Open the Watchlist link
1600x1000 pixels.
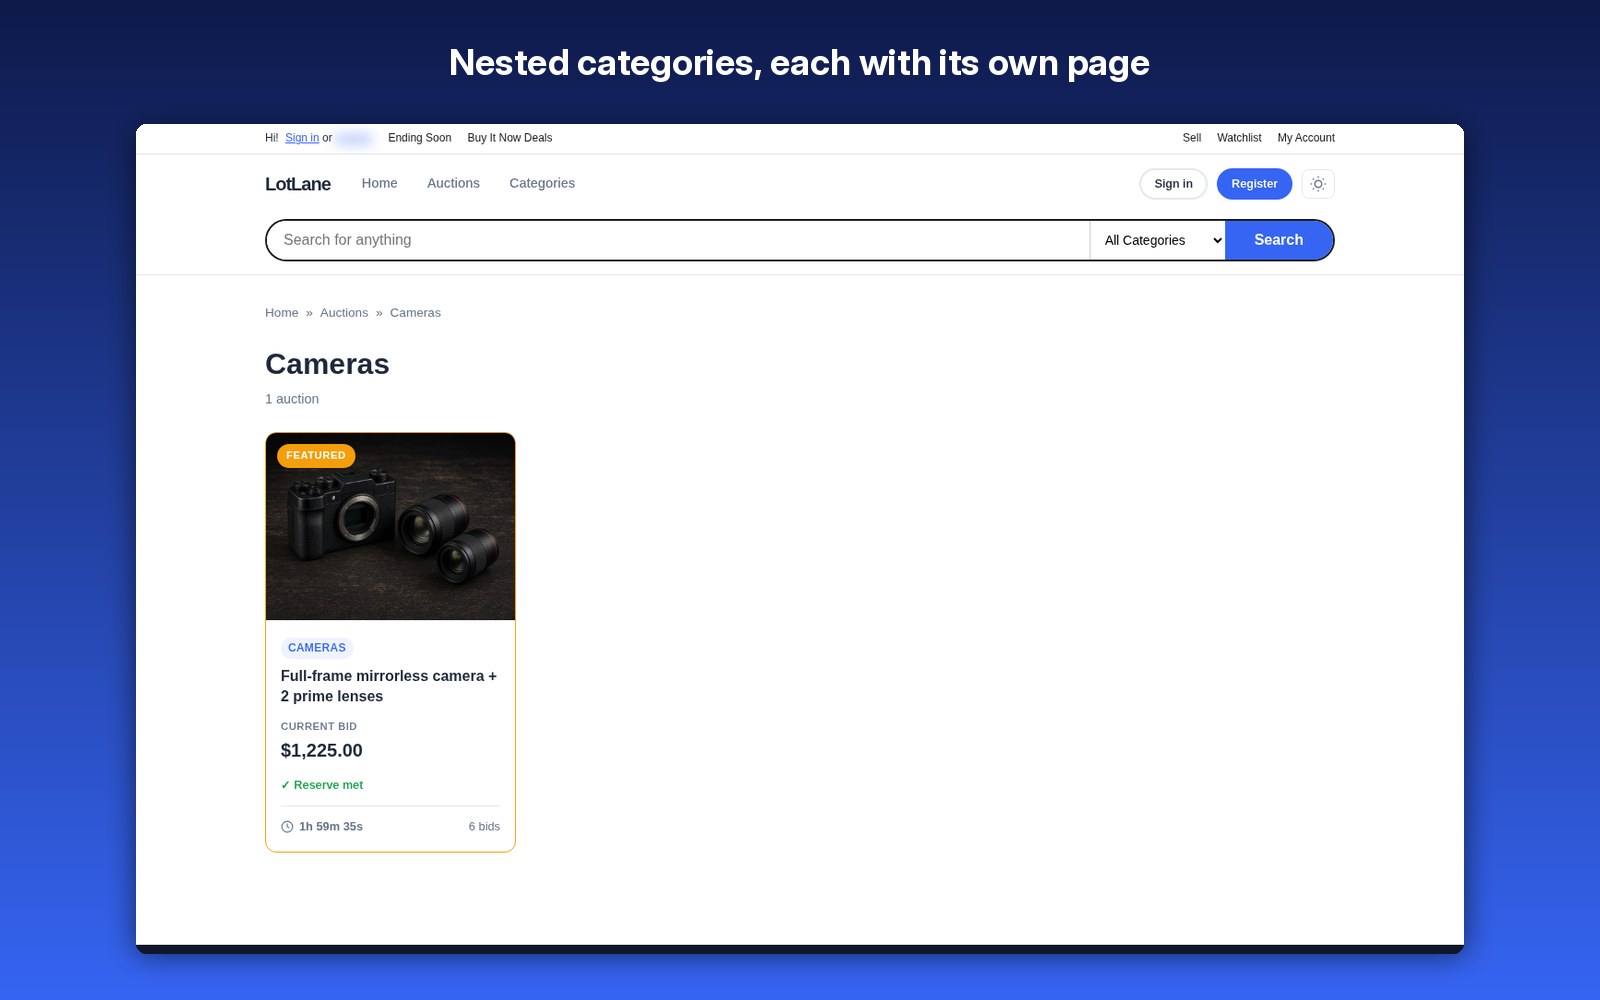click(x=1239, y=138)
